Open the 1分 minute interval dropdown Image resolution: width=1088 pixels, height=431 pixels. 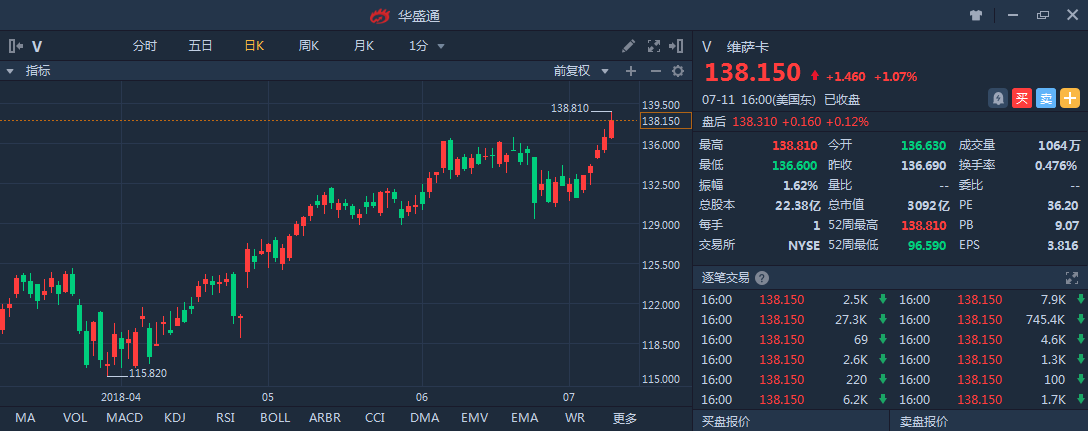tap(427, 46)
